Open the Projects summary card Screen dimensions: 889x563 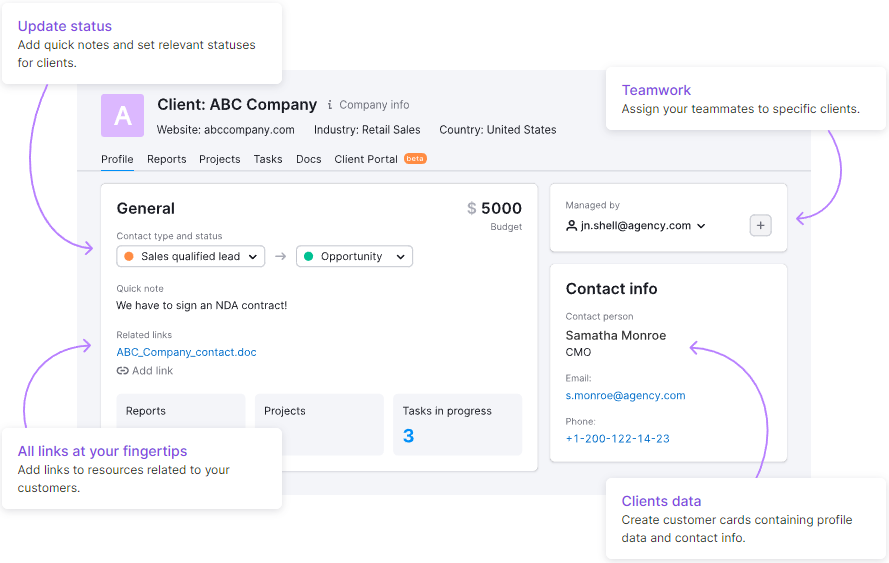319,424
